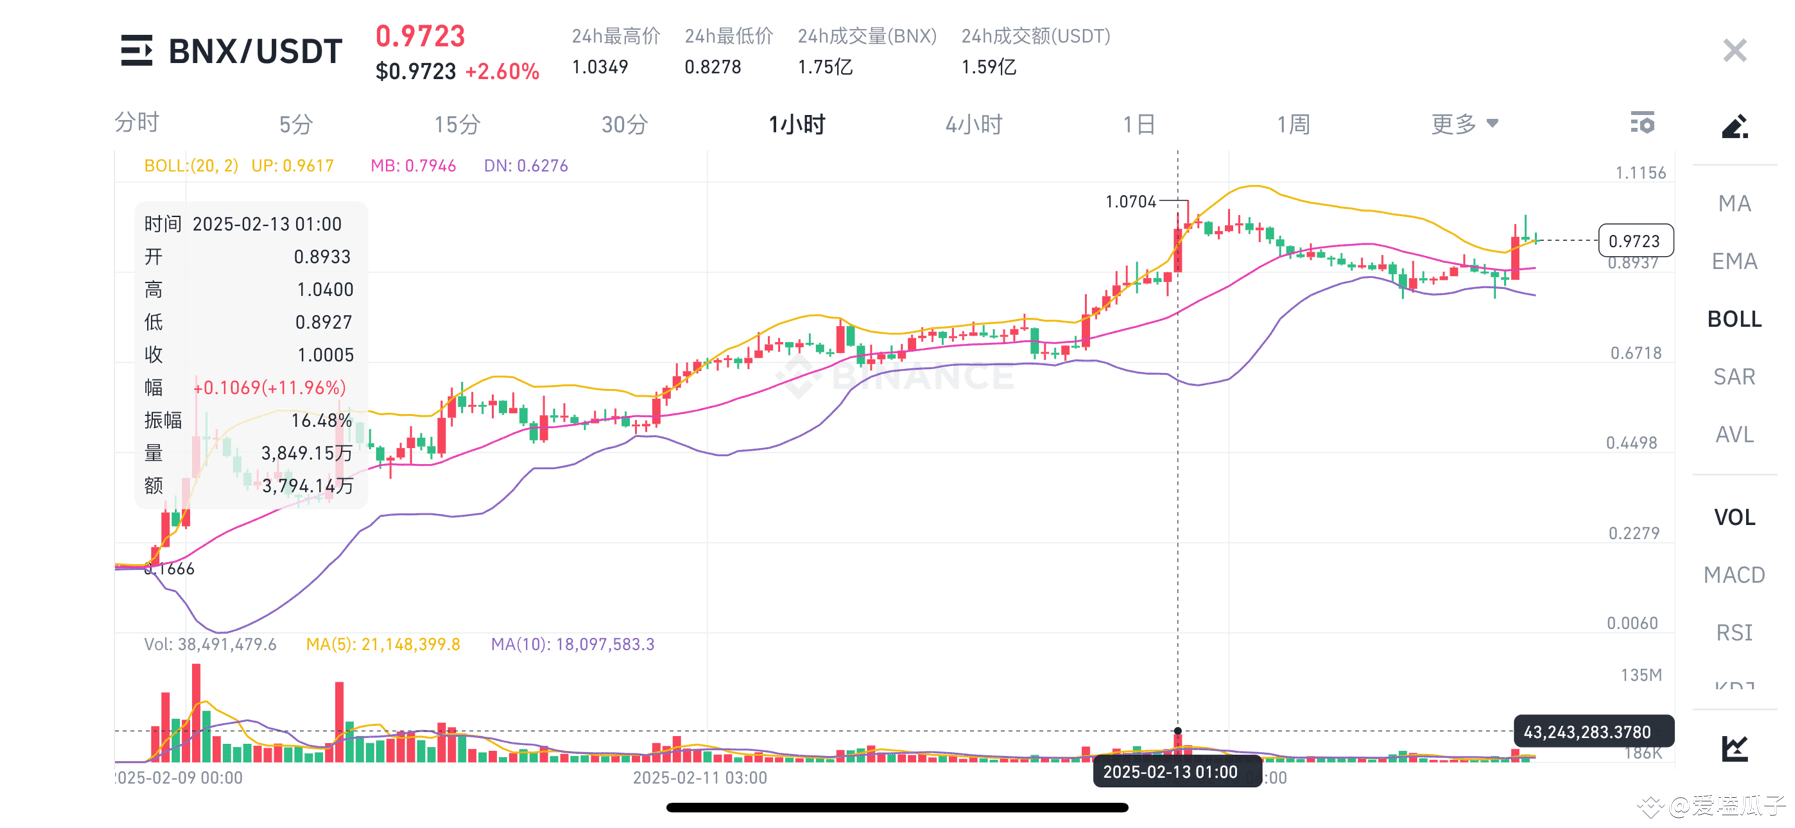Tap the MA(10): 18,097,583.3 legend
The height and width of the screenshot is (828, 1795).
[572, 644]
